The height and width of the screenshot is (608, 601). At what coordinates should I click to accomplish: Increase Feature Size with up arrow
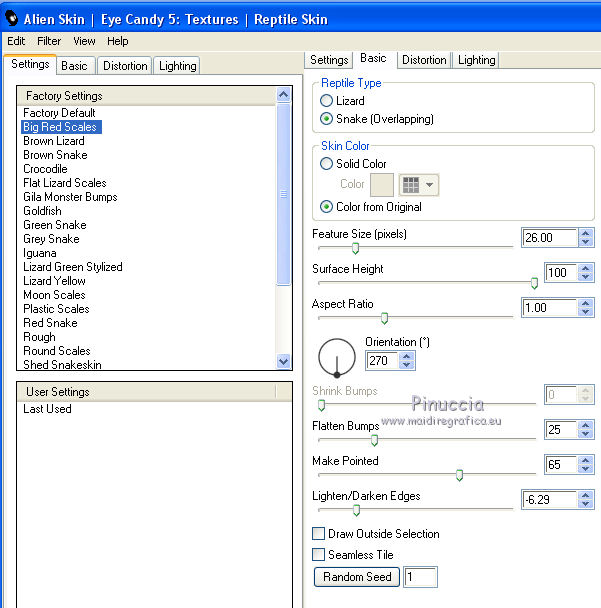pos(586,233)
